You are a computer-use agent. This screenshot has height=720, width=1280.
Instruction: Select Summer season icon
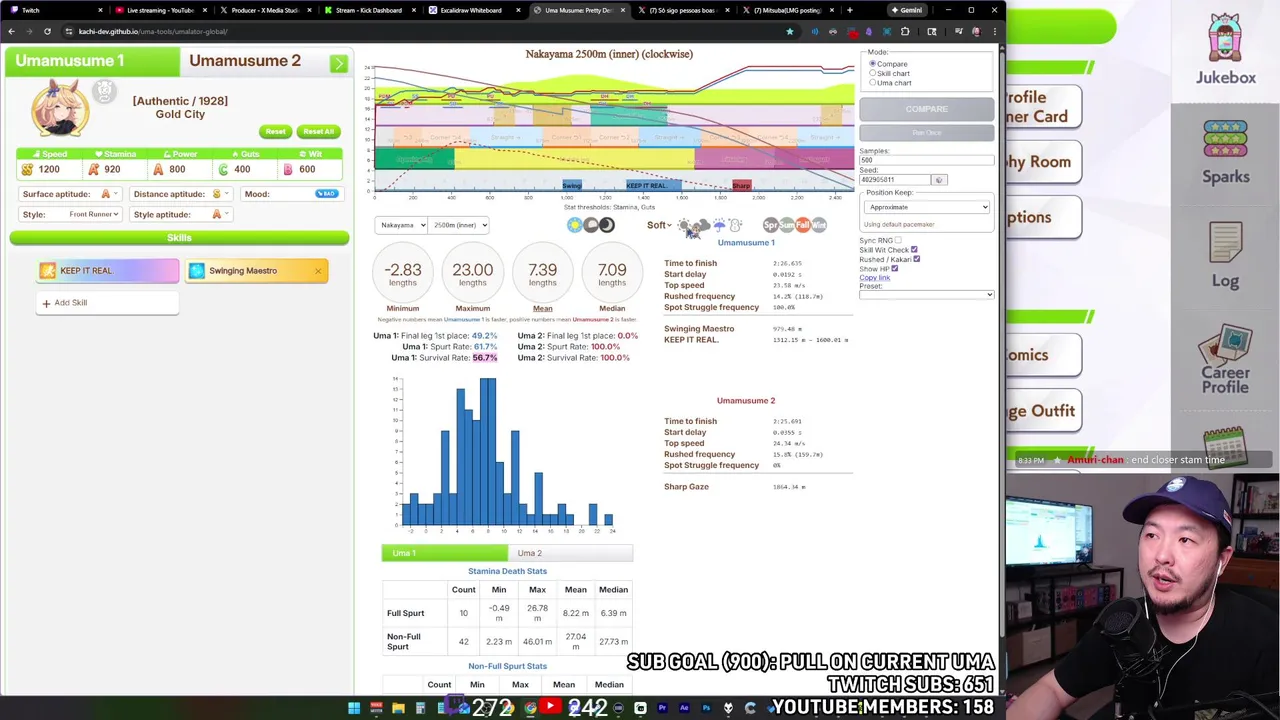[x=787, y=225]
